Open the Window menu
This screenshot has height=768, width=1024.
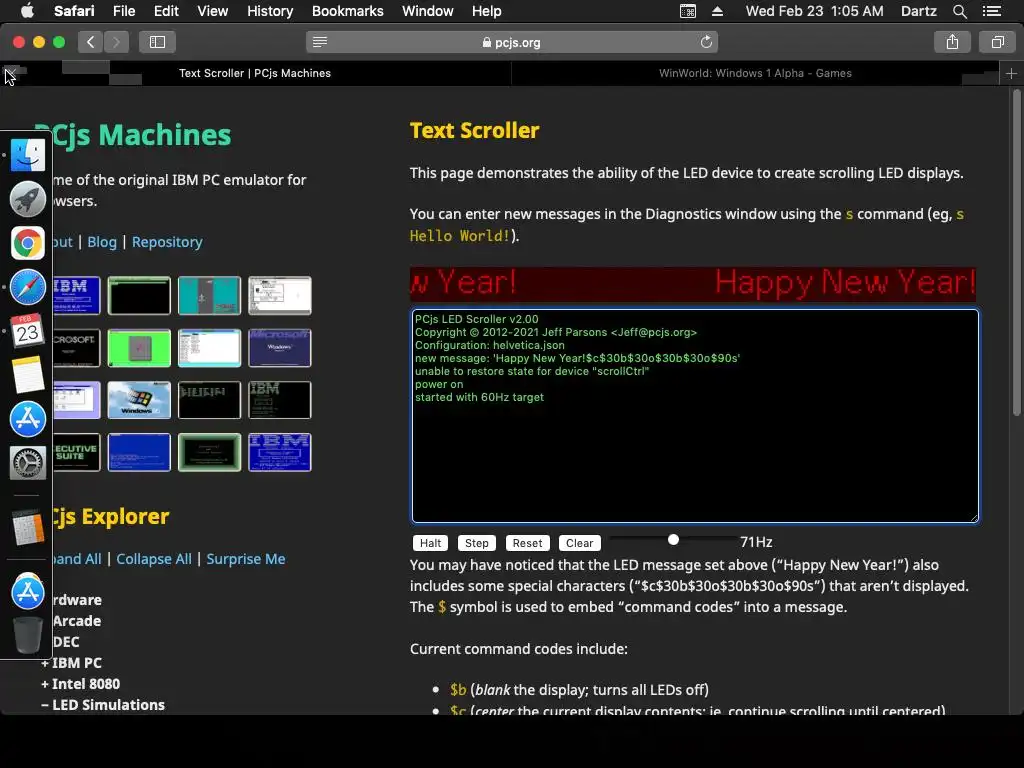(427, 11)
